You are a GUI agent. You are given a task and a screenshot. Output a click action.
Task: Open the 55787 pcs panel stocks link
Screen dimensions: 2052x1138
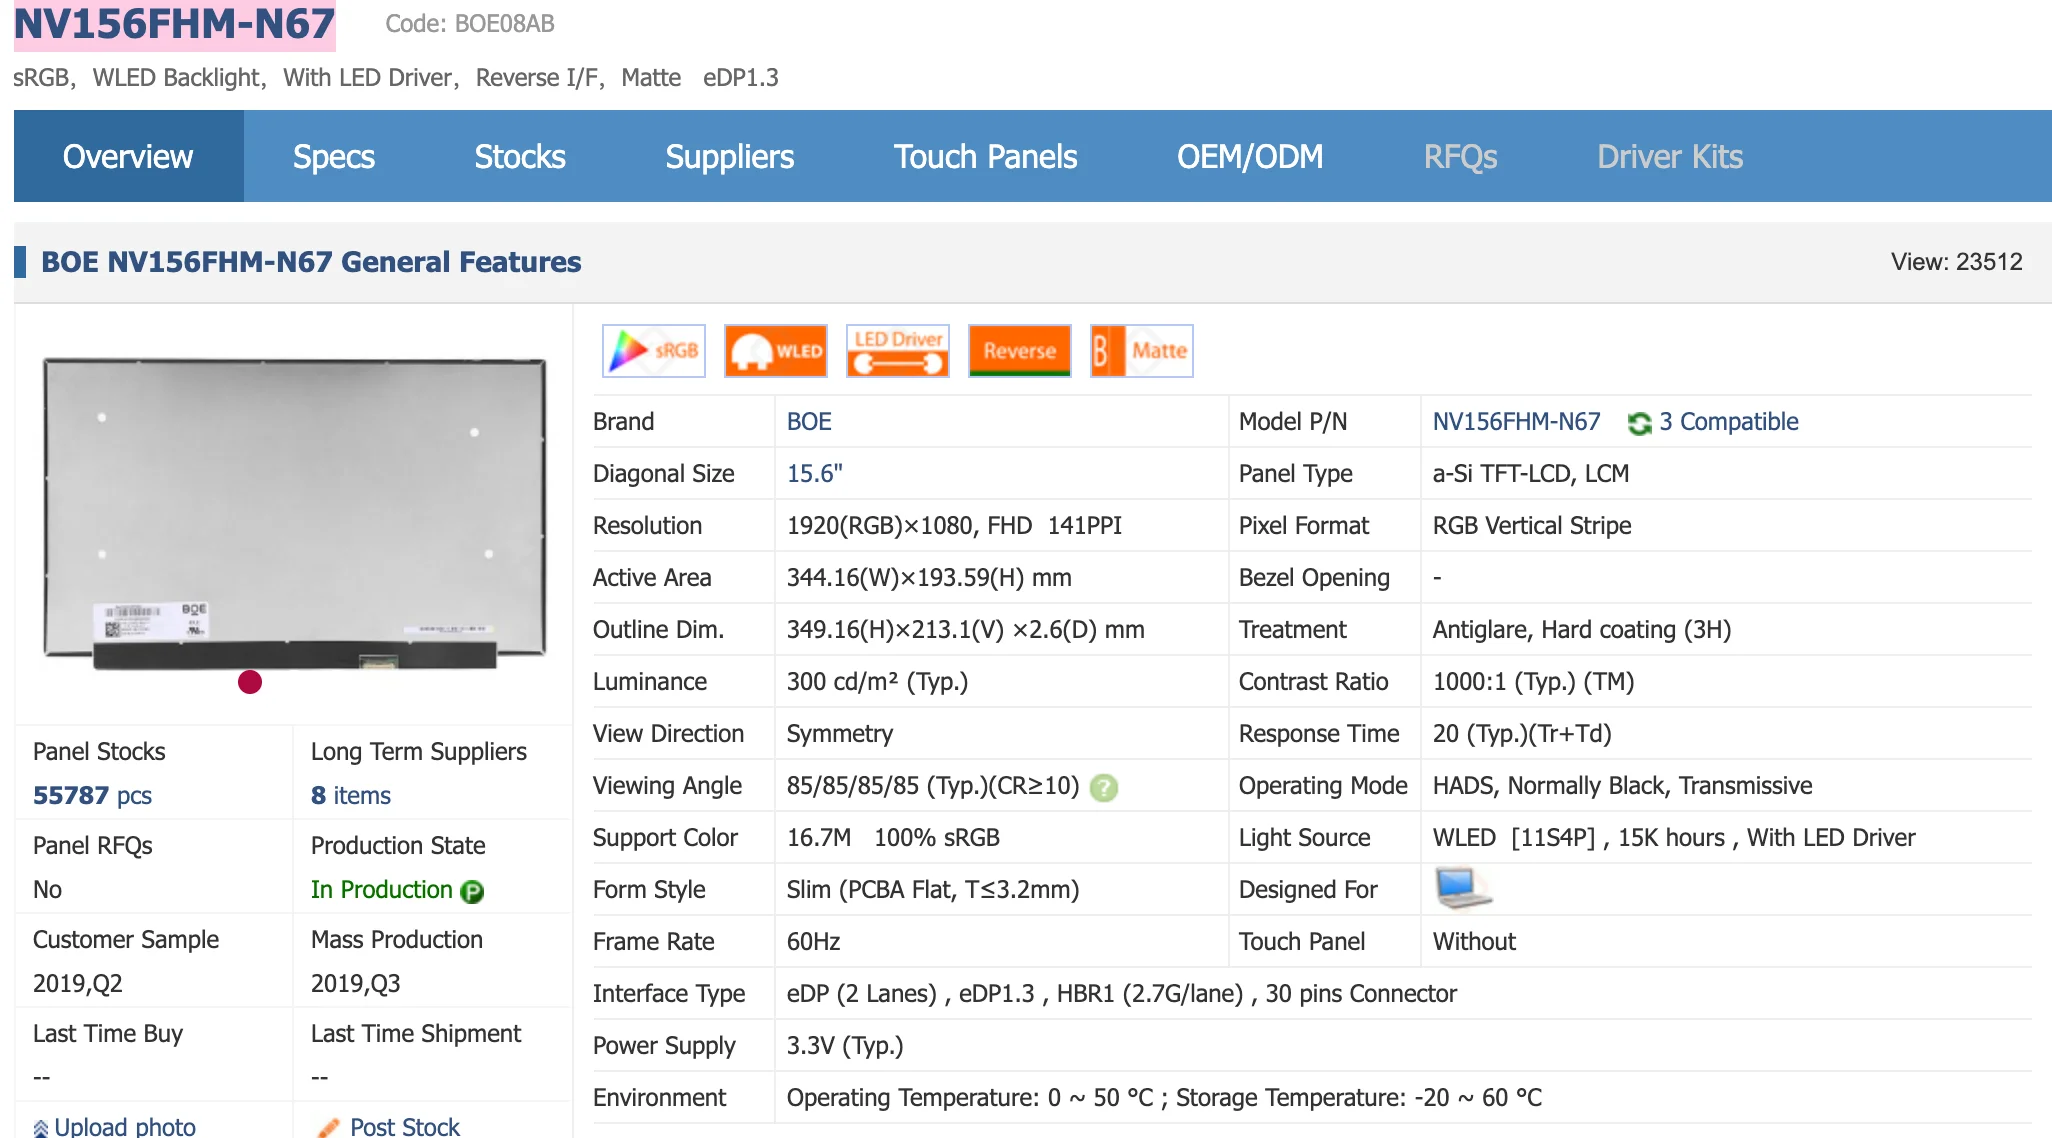[92, 796]
